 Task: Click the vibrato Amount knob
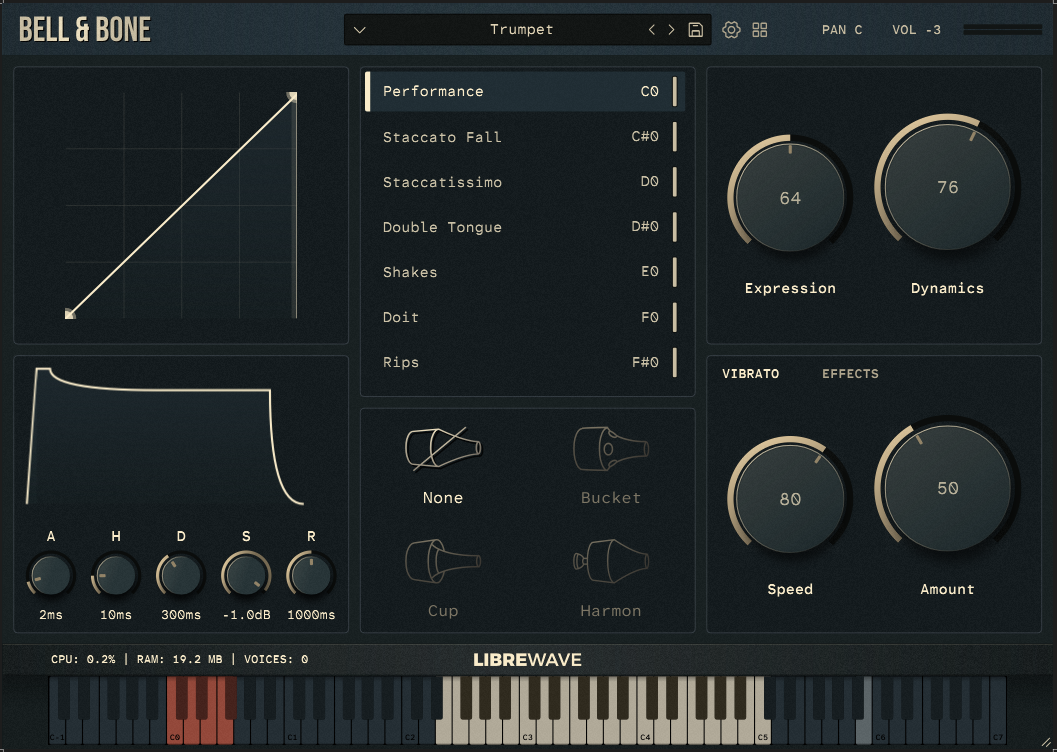point(947,488)
